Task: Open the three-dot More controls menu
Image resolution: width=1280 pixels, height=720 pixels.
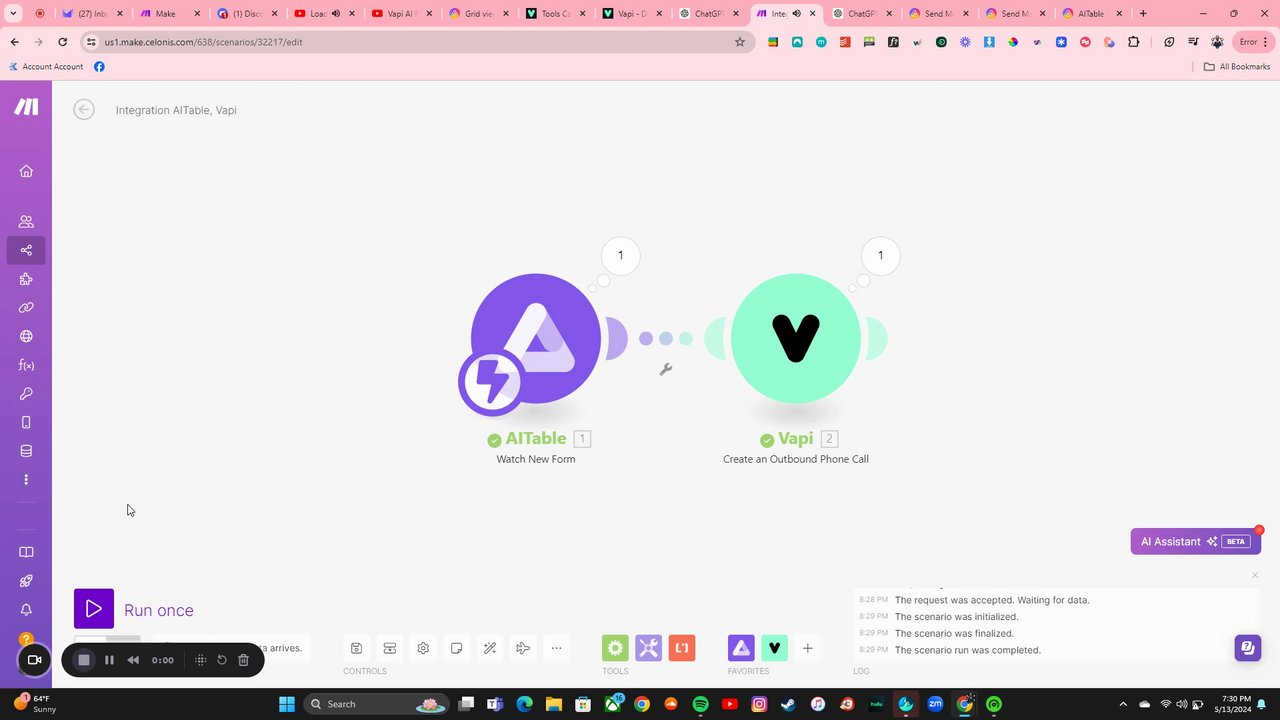Action: coord(556,648)
